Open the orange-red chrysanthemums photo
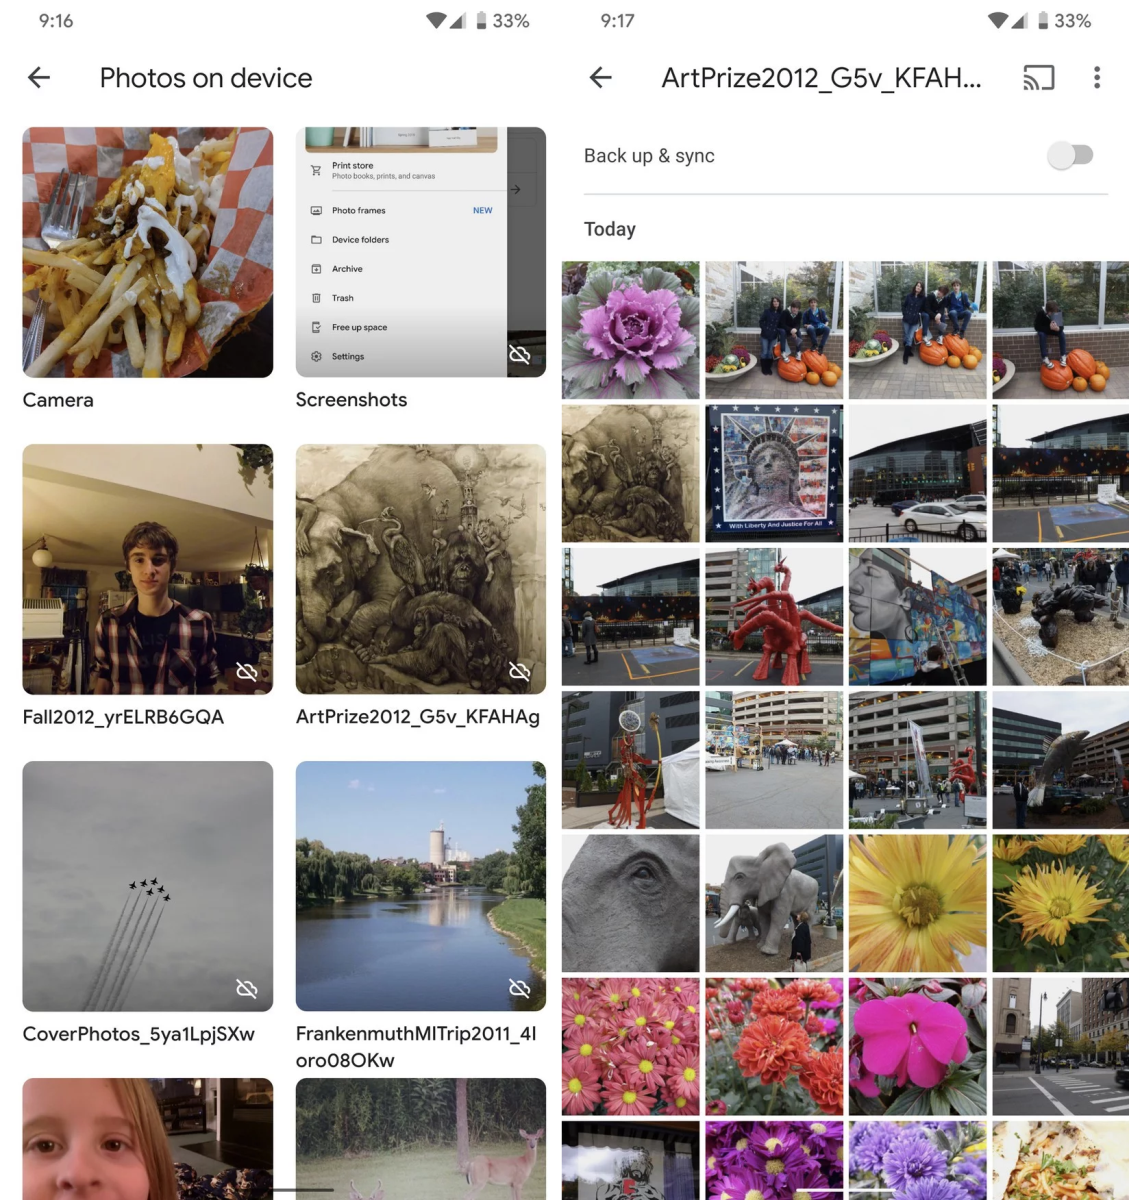This screenshot has width=1129, height=1200. [774, 1047]
